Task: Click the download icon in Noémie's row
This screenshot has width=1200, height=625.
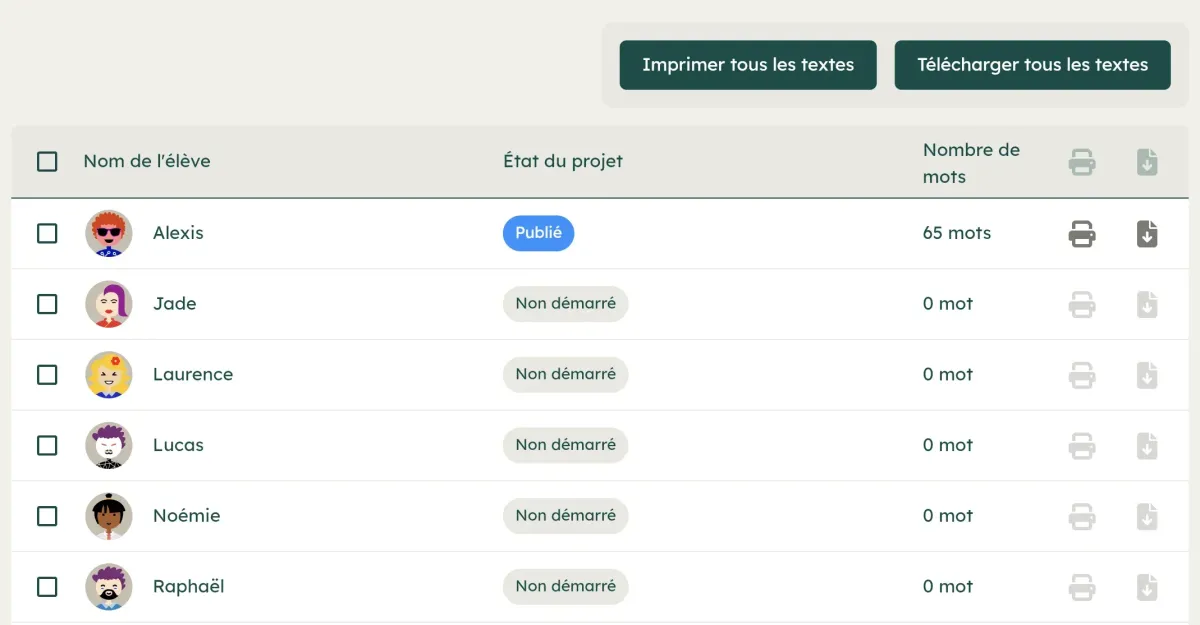Action: [x=1147, y=517]
